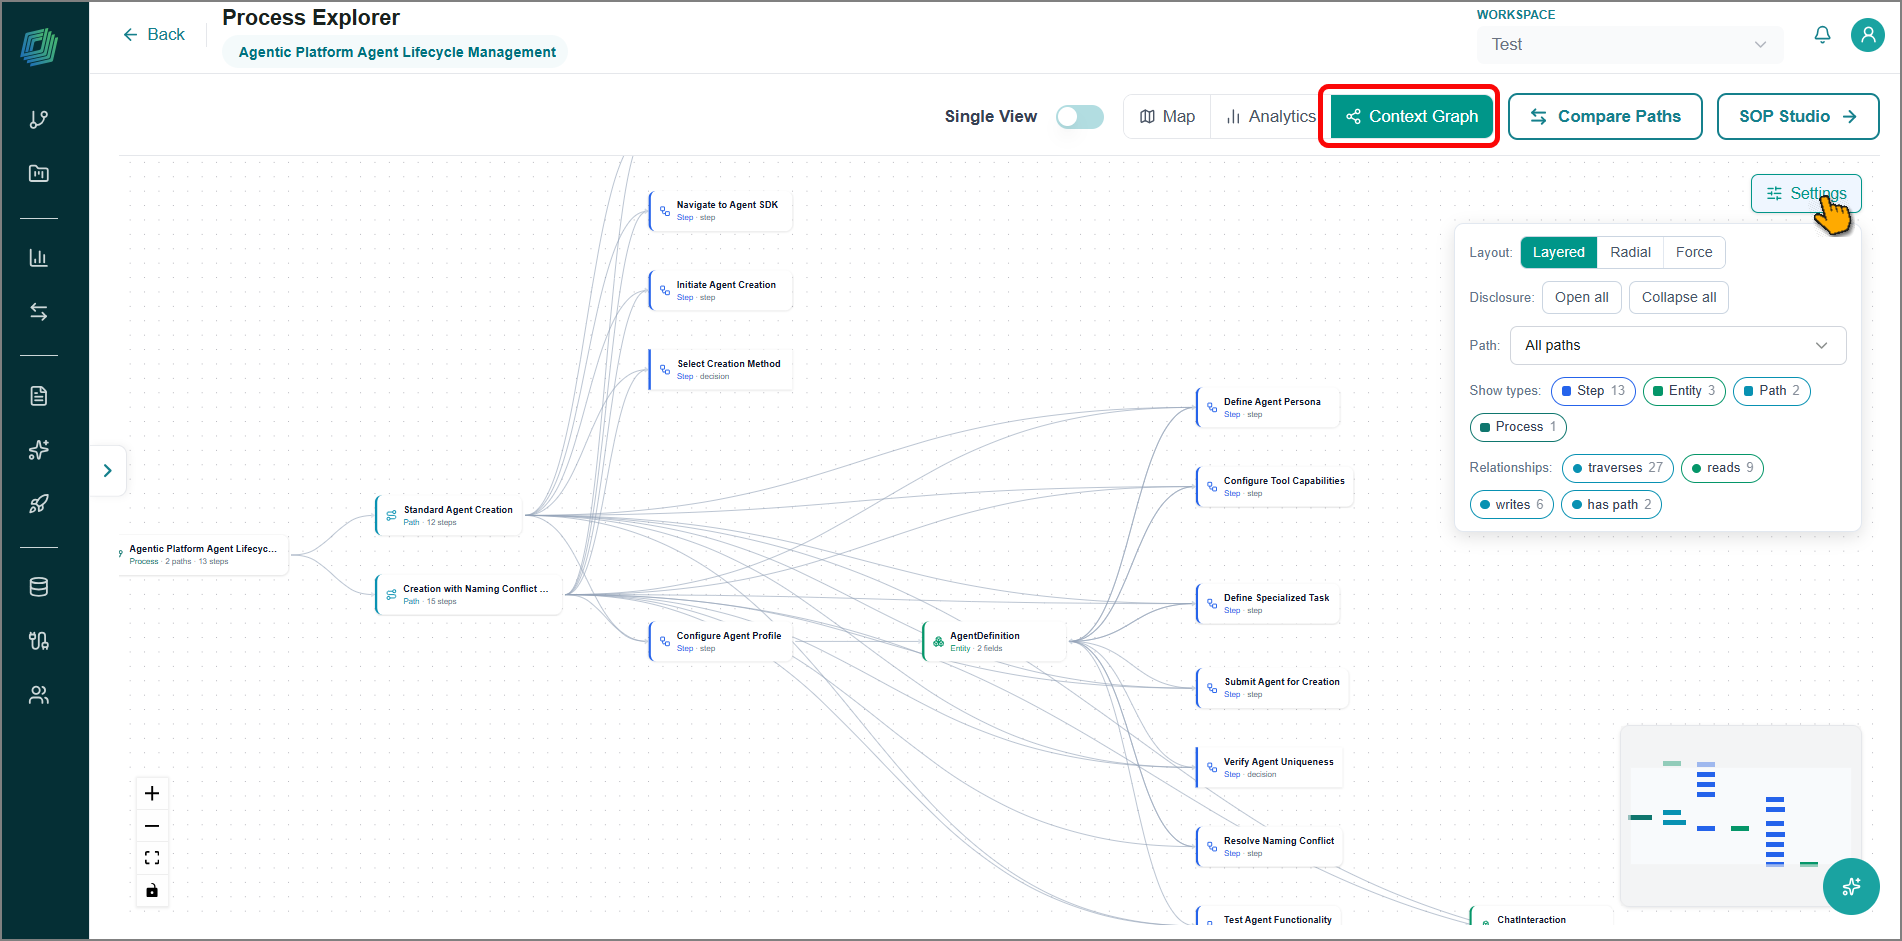
Task: Toggle the reads relationship chip
Action: [x=1722, y=468]
